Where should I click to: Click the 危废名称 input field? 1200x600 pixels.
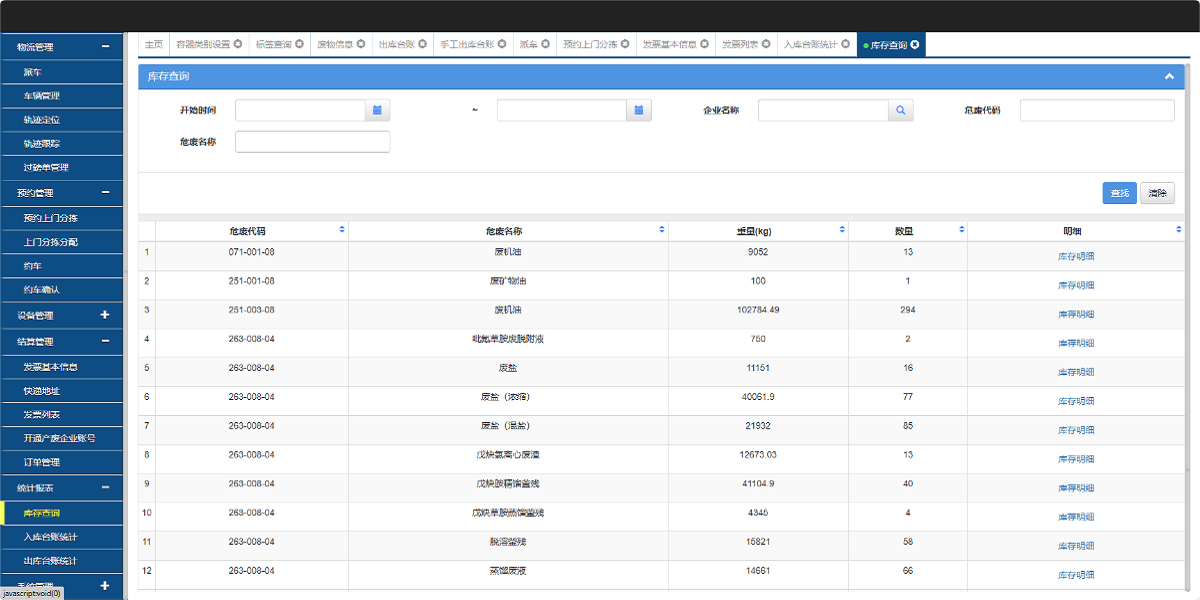point(312,142)
